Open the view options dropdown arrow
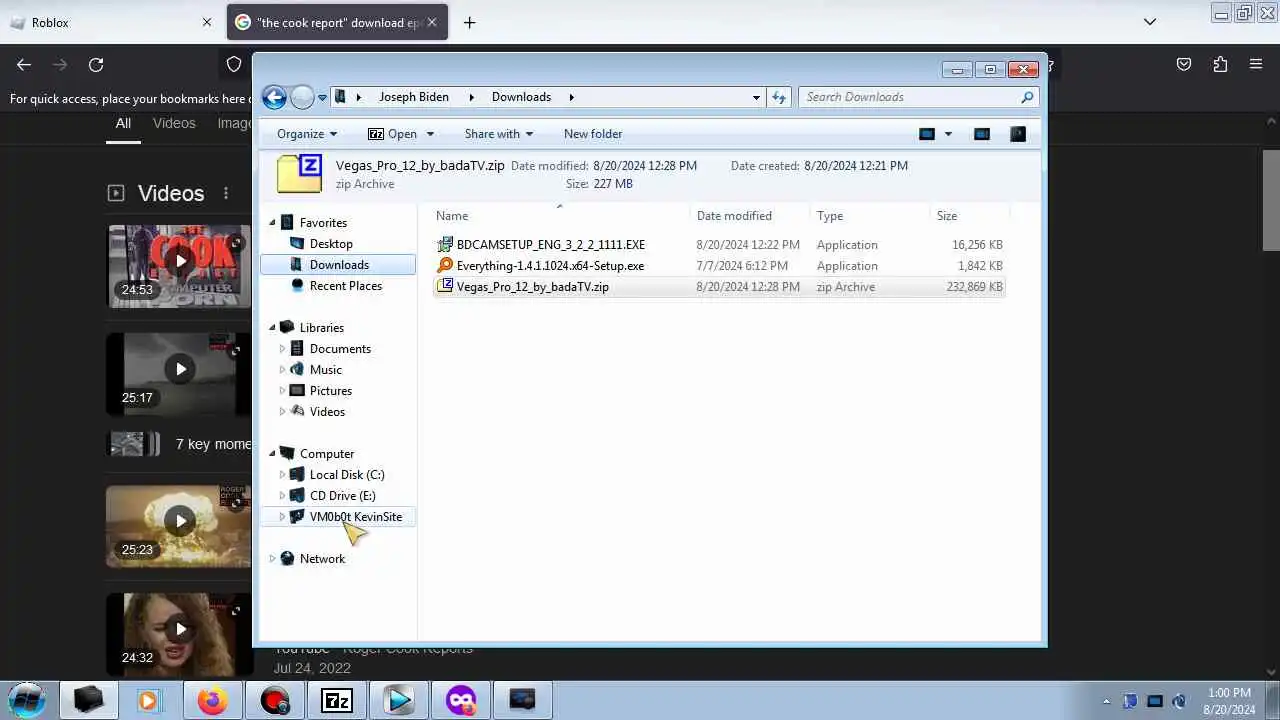Viewport: 1280px width, 720px height. tap(948, 134)
